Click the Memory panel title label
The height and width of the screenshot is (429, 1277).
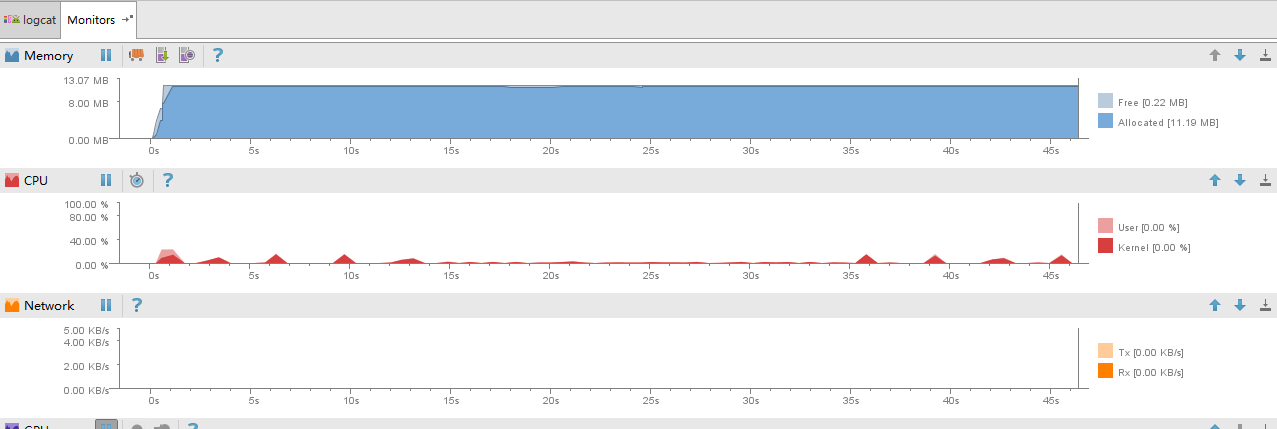click(48, 56)
